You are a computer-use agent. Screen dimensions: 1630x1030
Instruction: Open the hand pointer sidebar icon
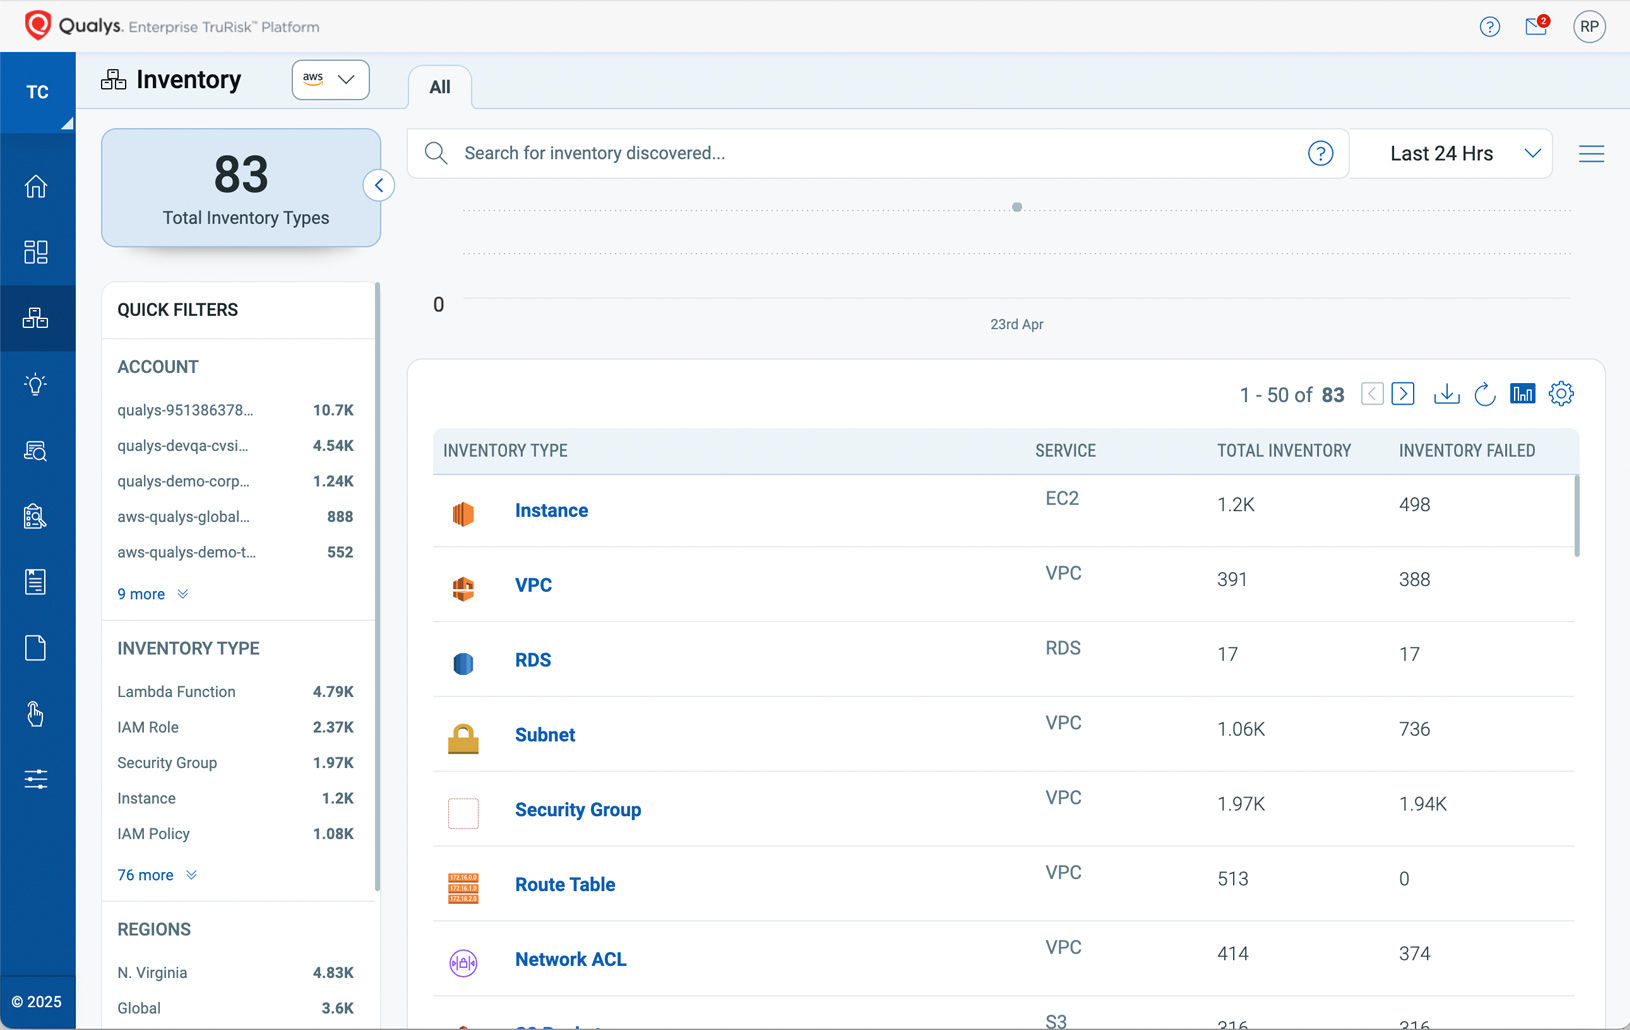(36, 714)
